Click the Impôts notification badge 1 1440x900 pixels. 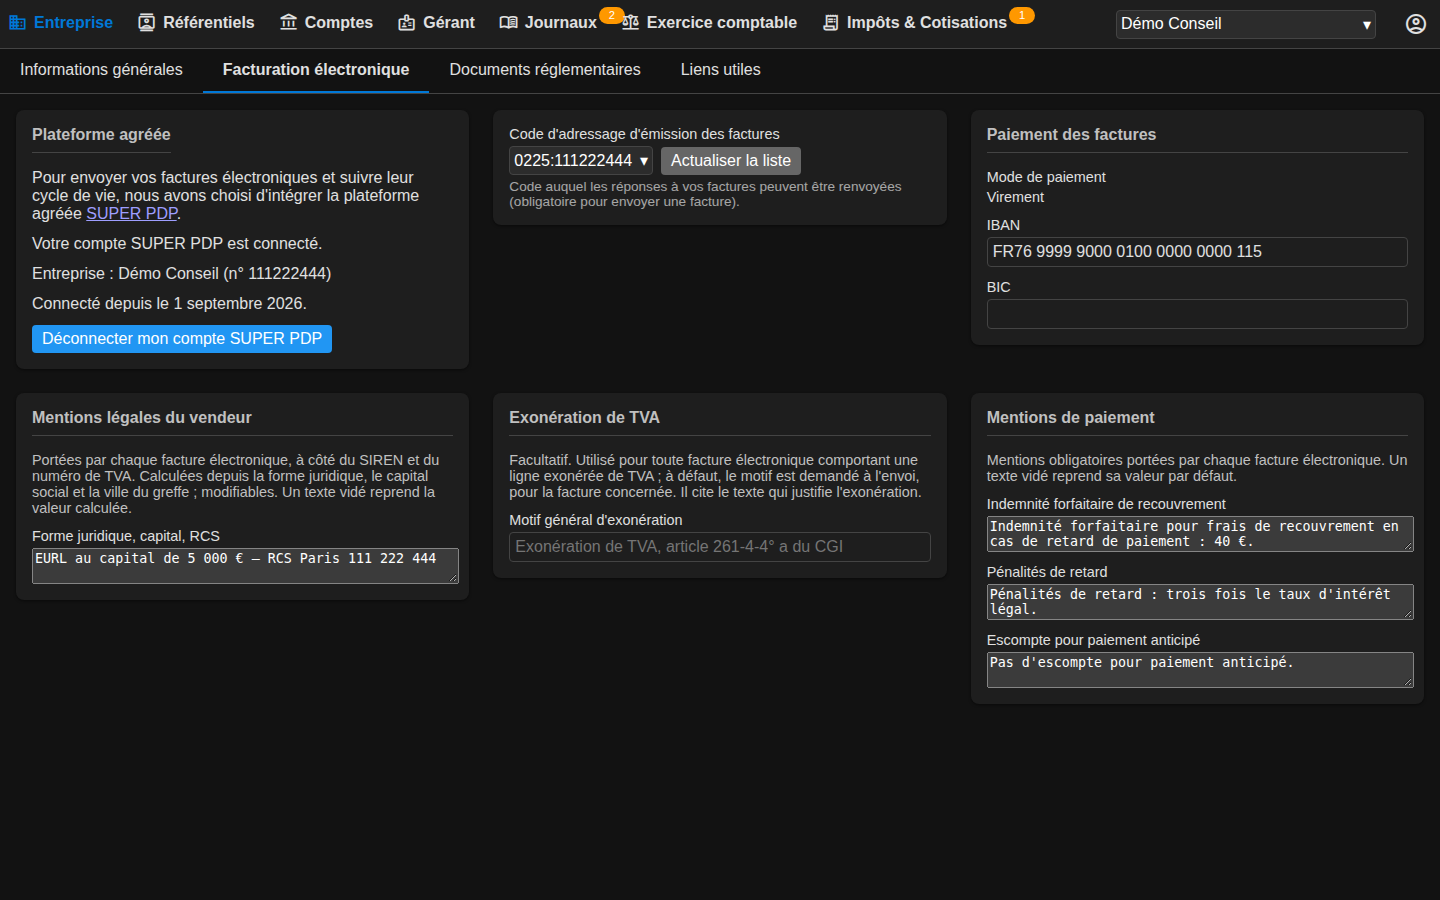point(1021,15)
